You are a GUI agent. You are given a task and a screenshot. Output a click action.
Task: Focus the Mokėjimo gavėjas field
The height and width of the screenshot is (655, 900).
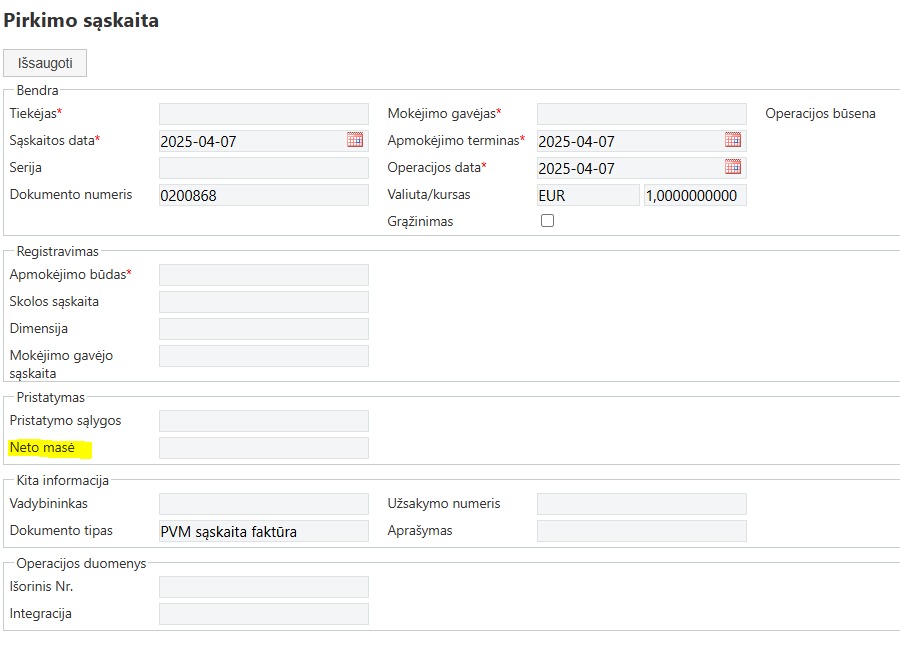tap(642, 114)
